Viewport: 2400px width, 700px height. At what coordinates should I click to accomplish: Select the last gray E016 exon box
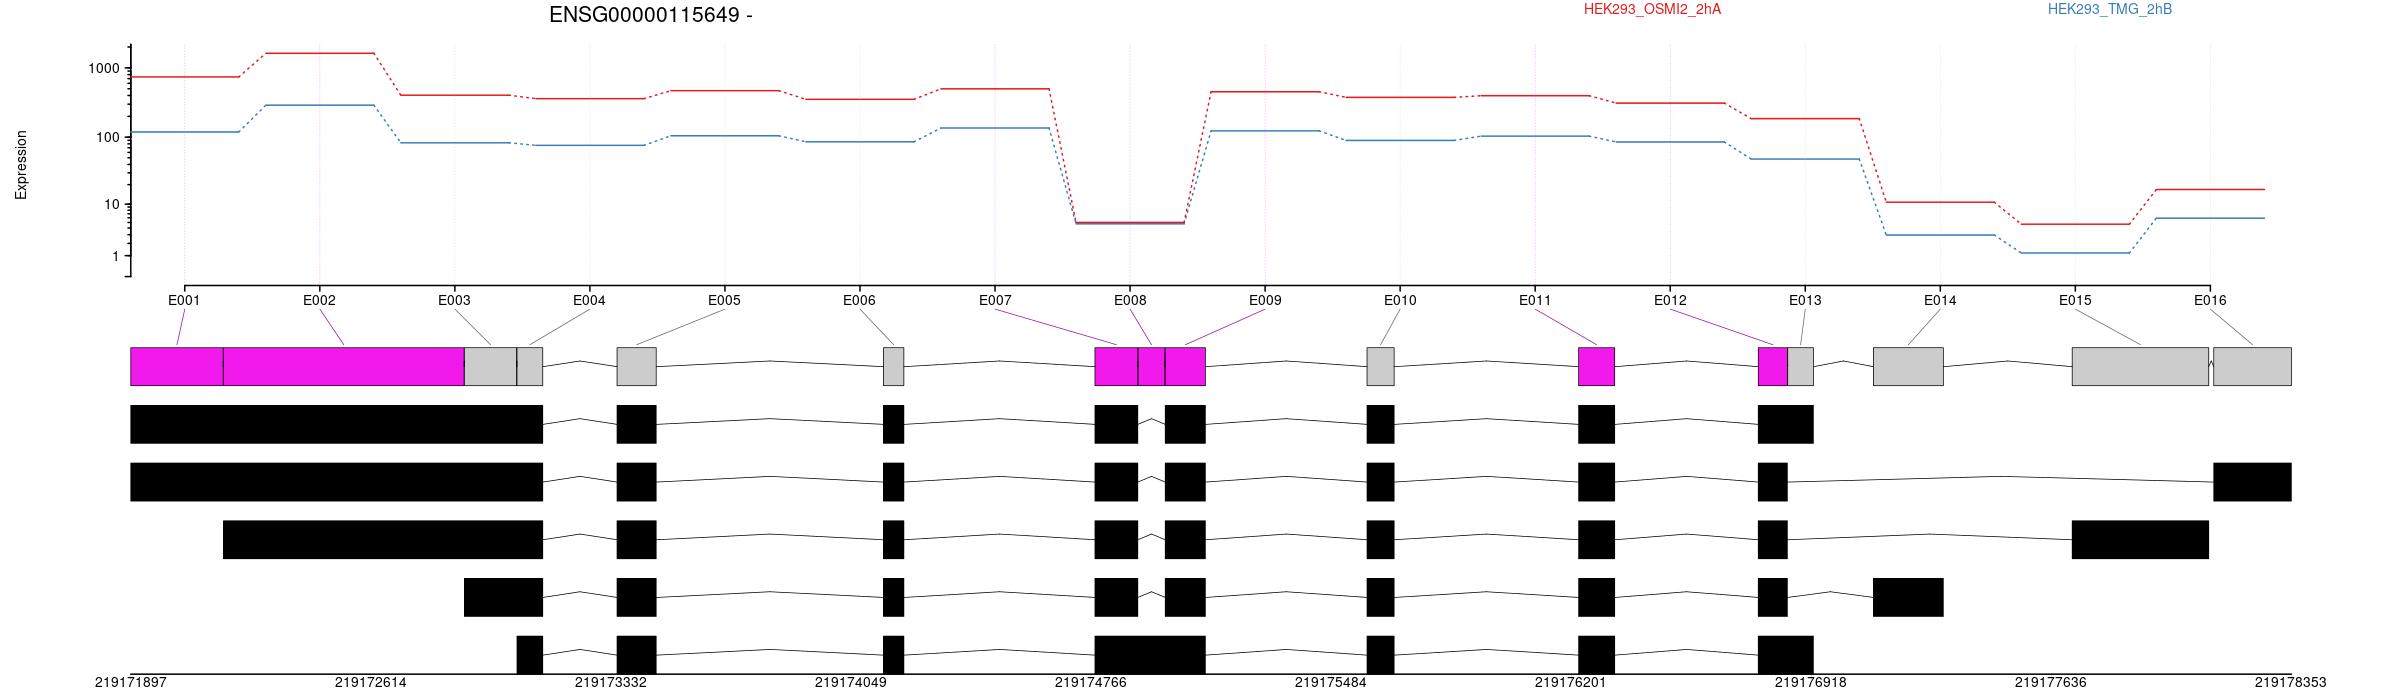coord(2253,366)
